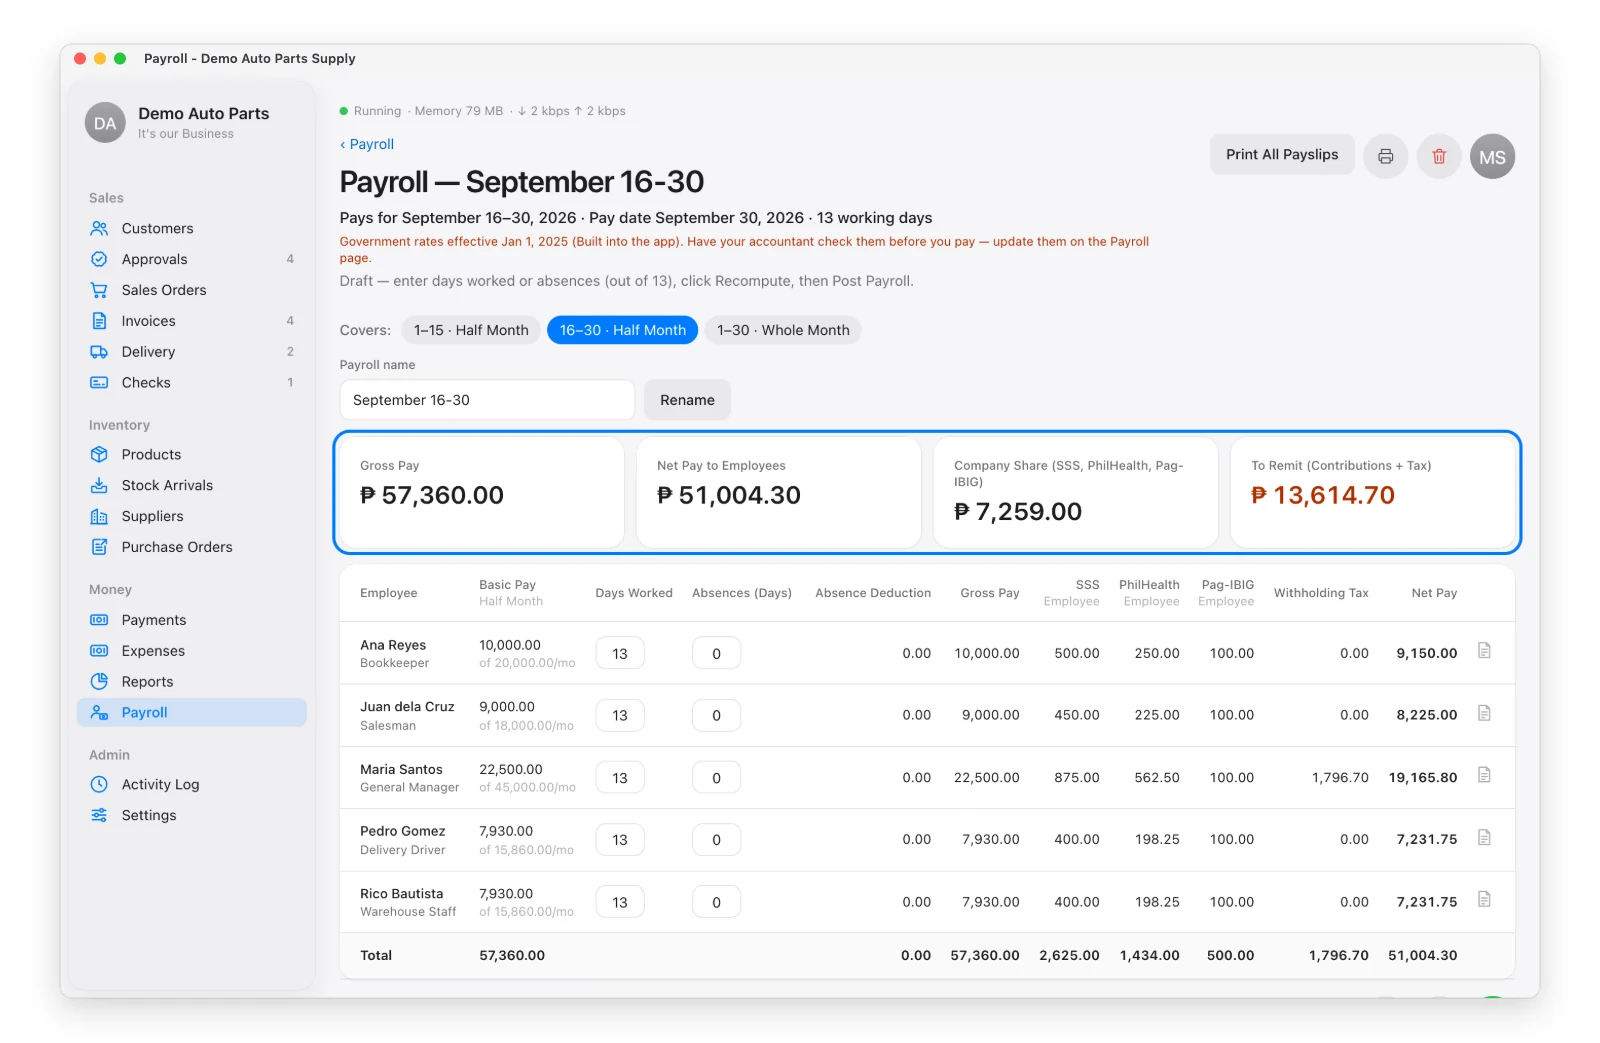1600x1043 pixels.
Task: Click Print All Payslips button
Action: click(x=1282, y=155)
